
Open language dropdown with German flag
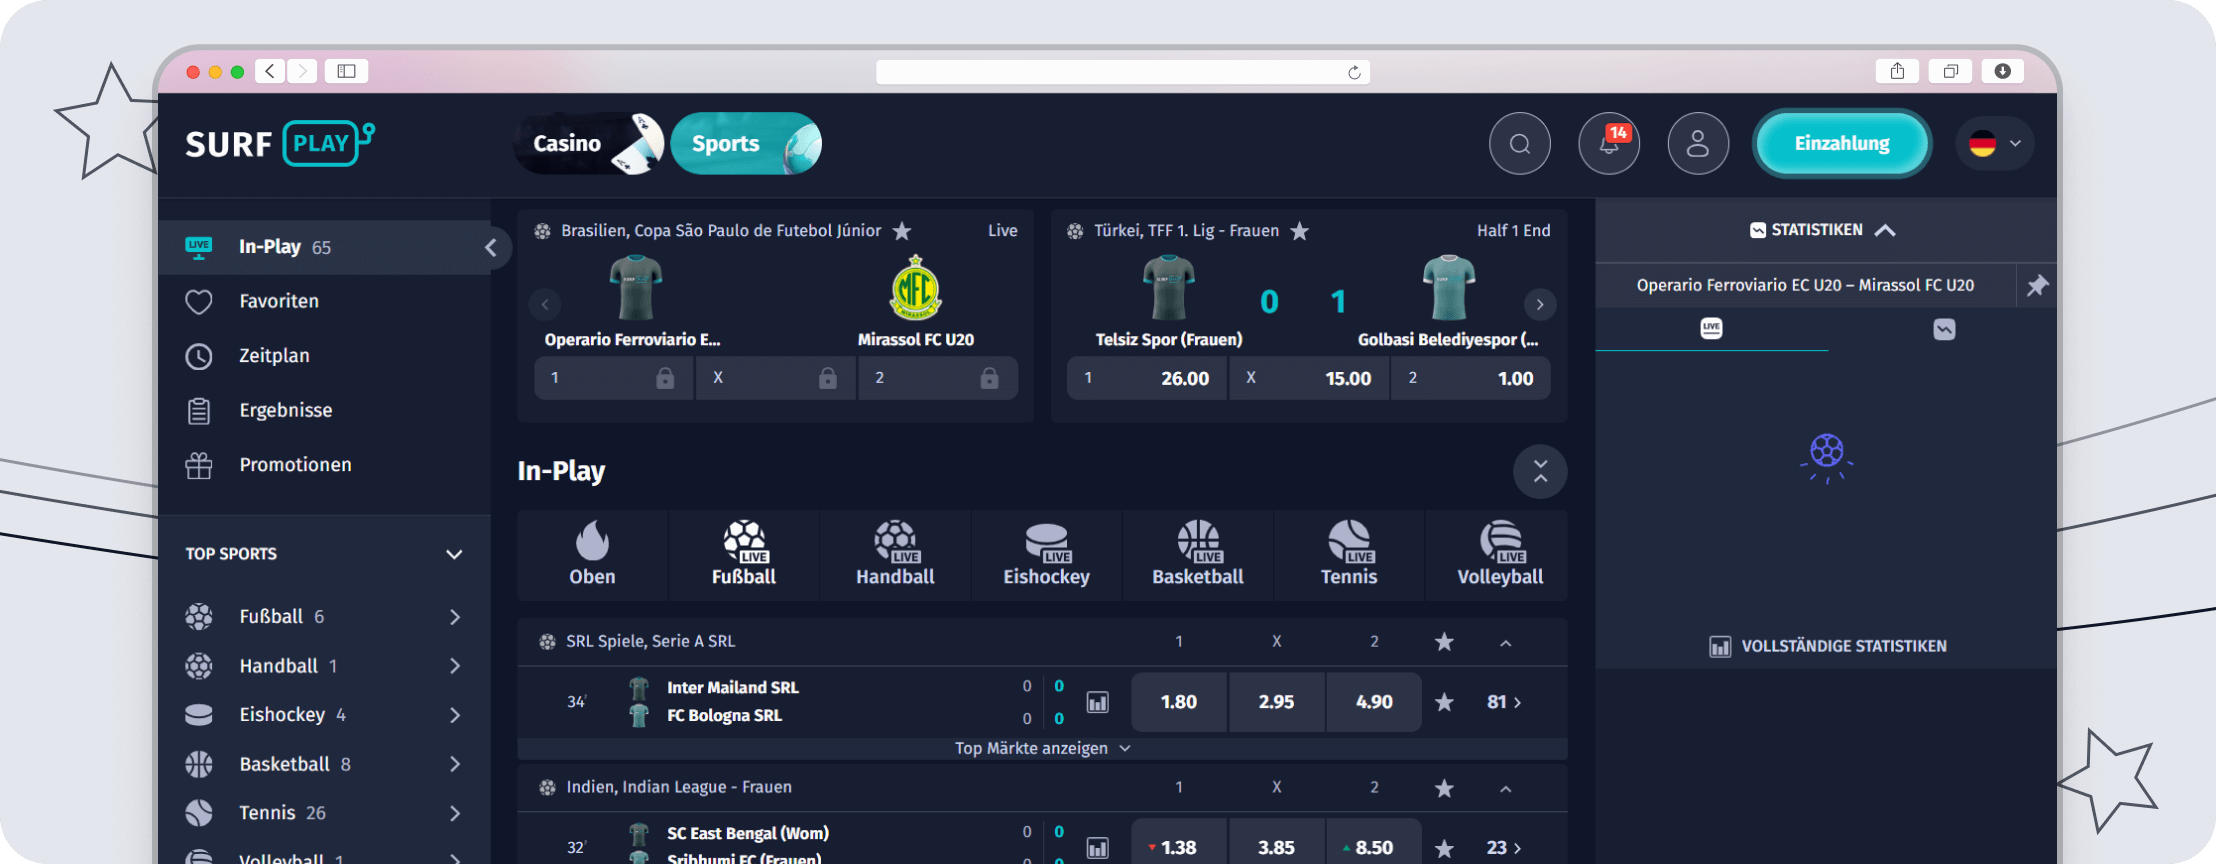[x=1995, y=144]
